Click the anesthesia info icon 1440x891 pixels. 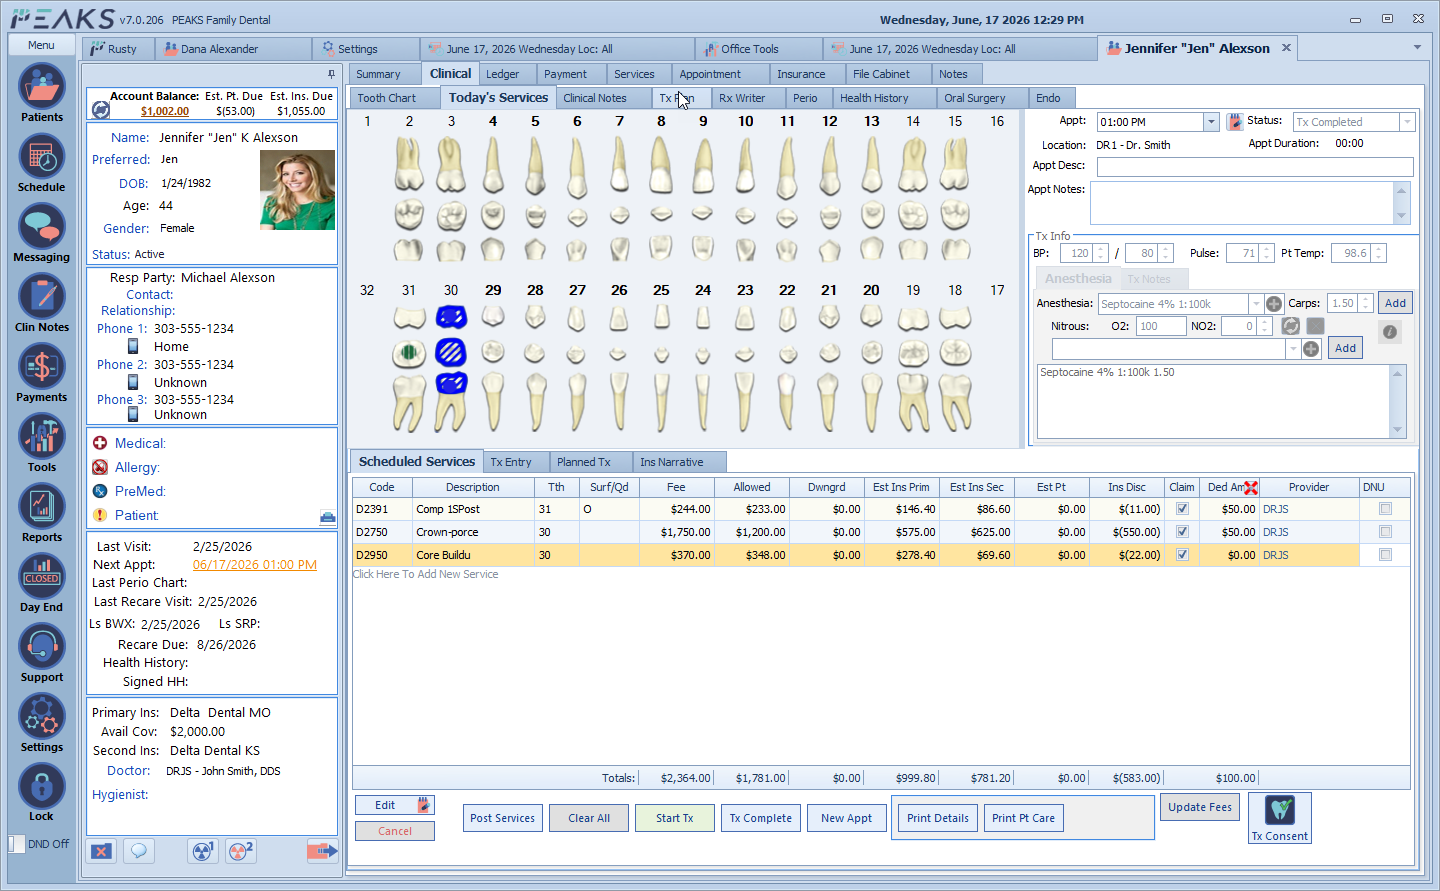tap(1390, 332)
